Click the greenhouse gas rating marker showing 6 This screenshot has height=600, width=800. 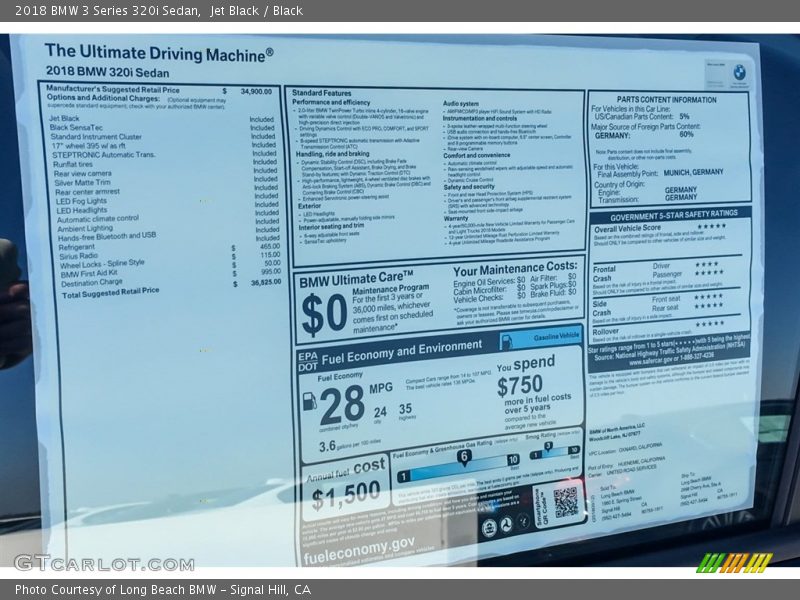click(x=464, y=457)
